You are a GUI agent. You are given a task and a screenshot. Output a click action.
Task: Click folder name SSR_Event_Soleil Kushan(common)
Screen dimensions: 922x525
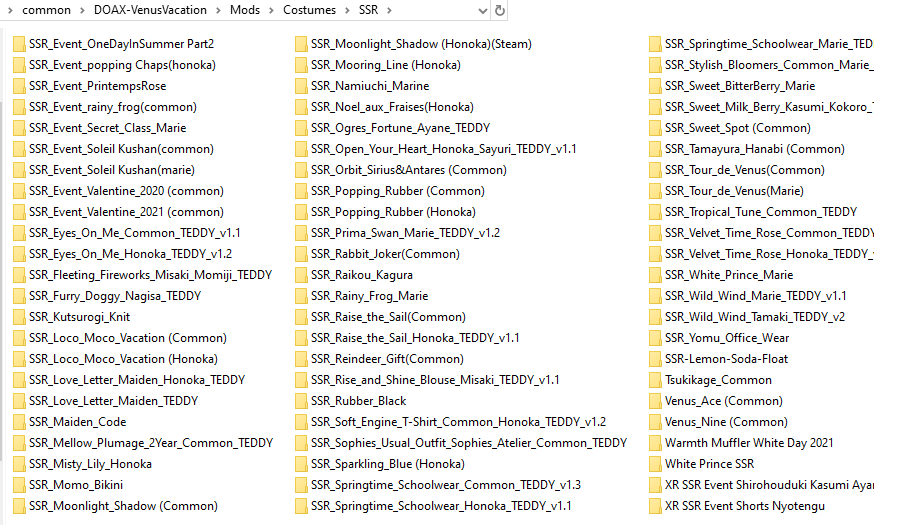coord(121,149)
